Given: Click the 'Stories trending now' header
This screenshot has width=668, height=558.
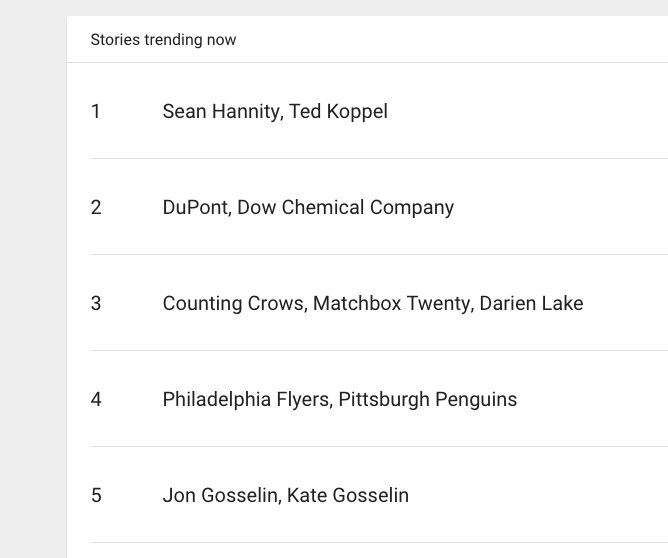Looking at the screenshot, I should click(x=163, y=40).
